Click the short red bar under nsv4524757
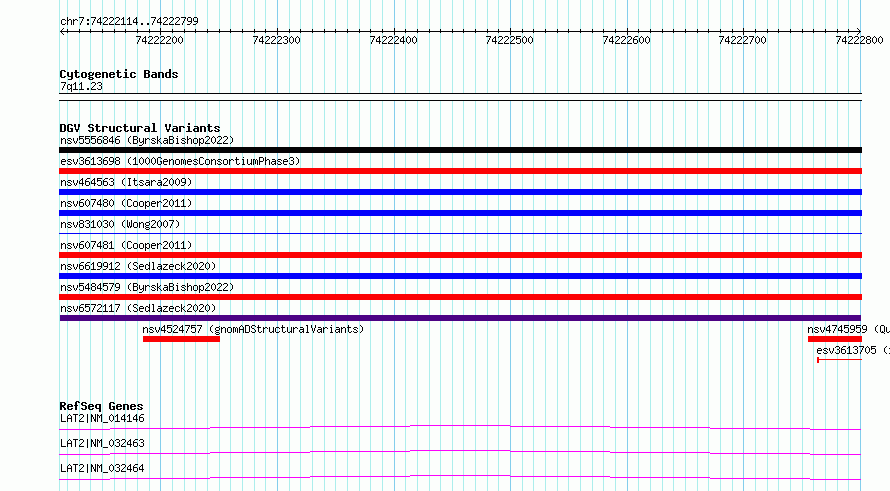The image size is (890, 491). [181, 339]
